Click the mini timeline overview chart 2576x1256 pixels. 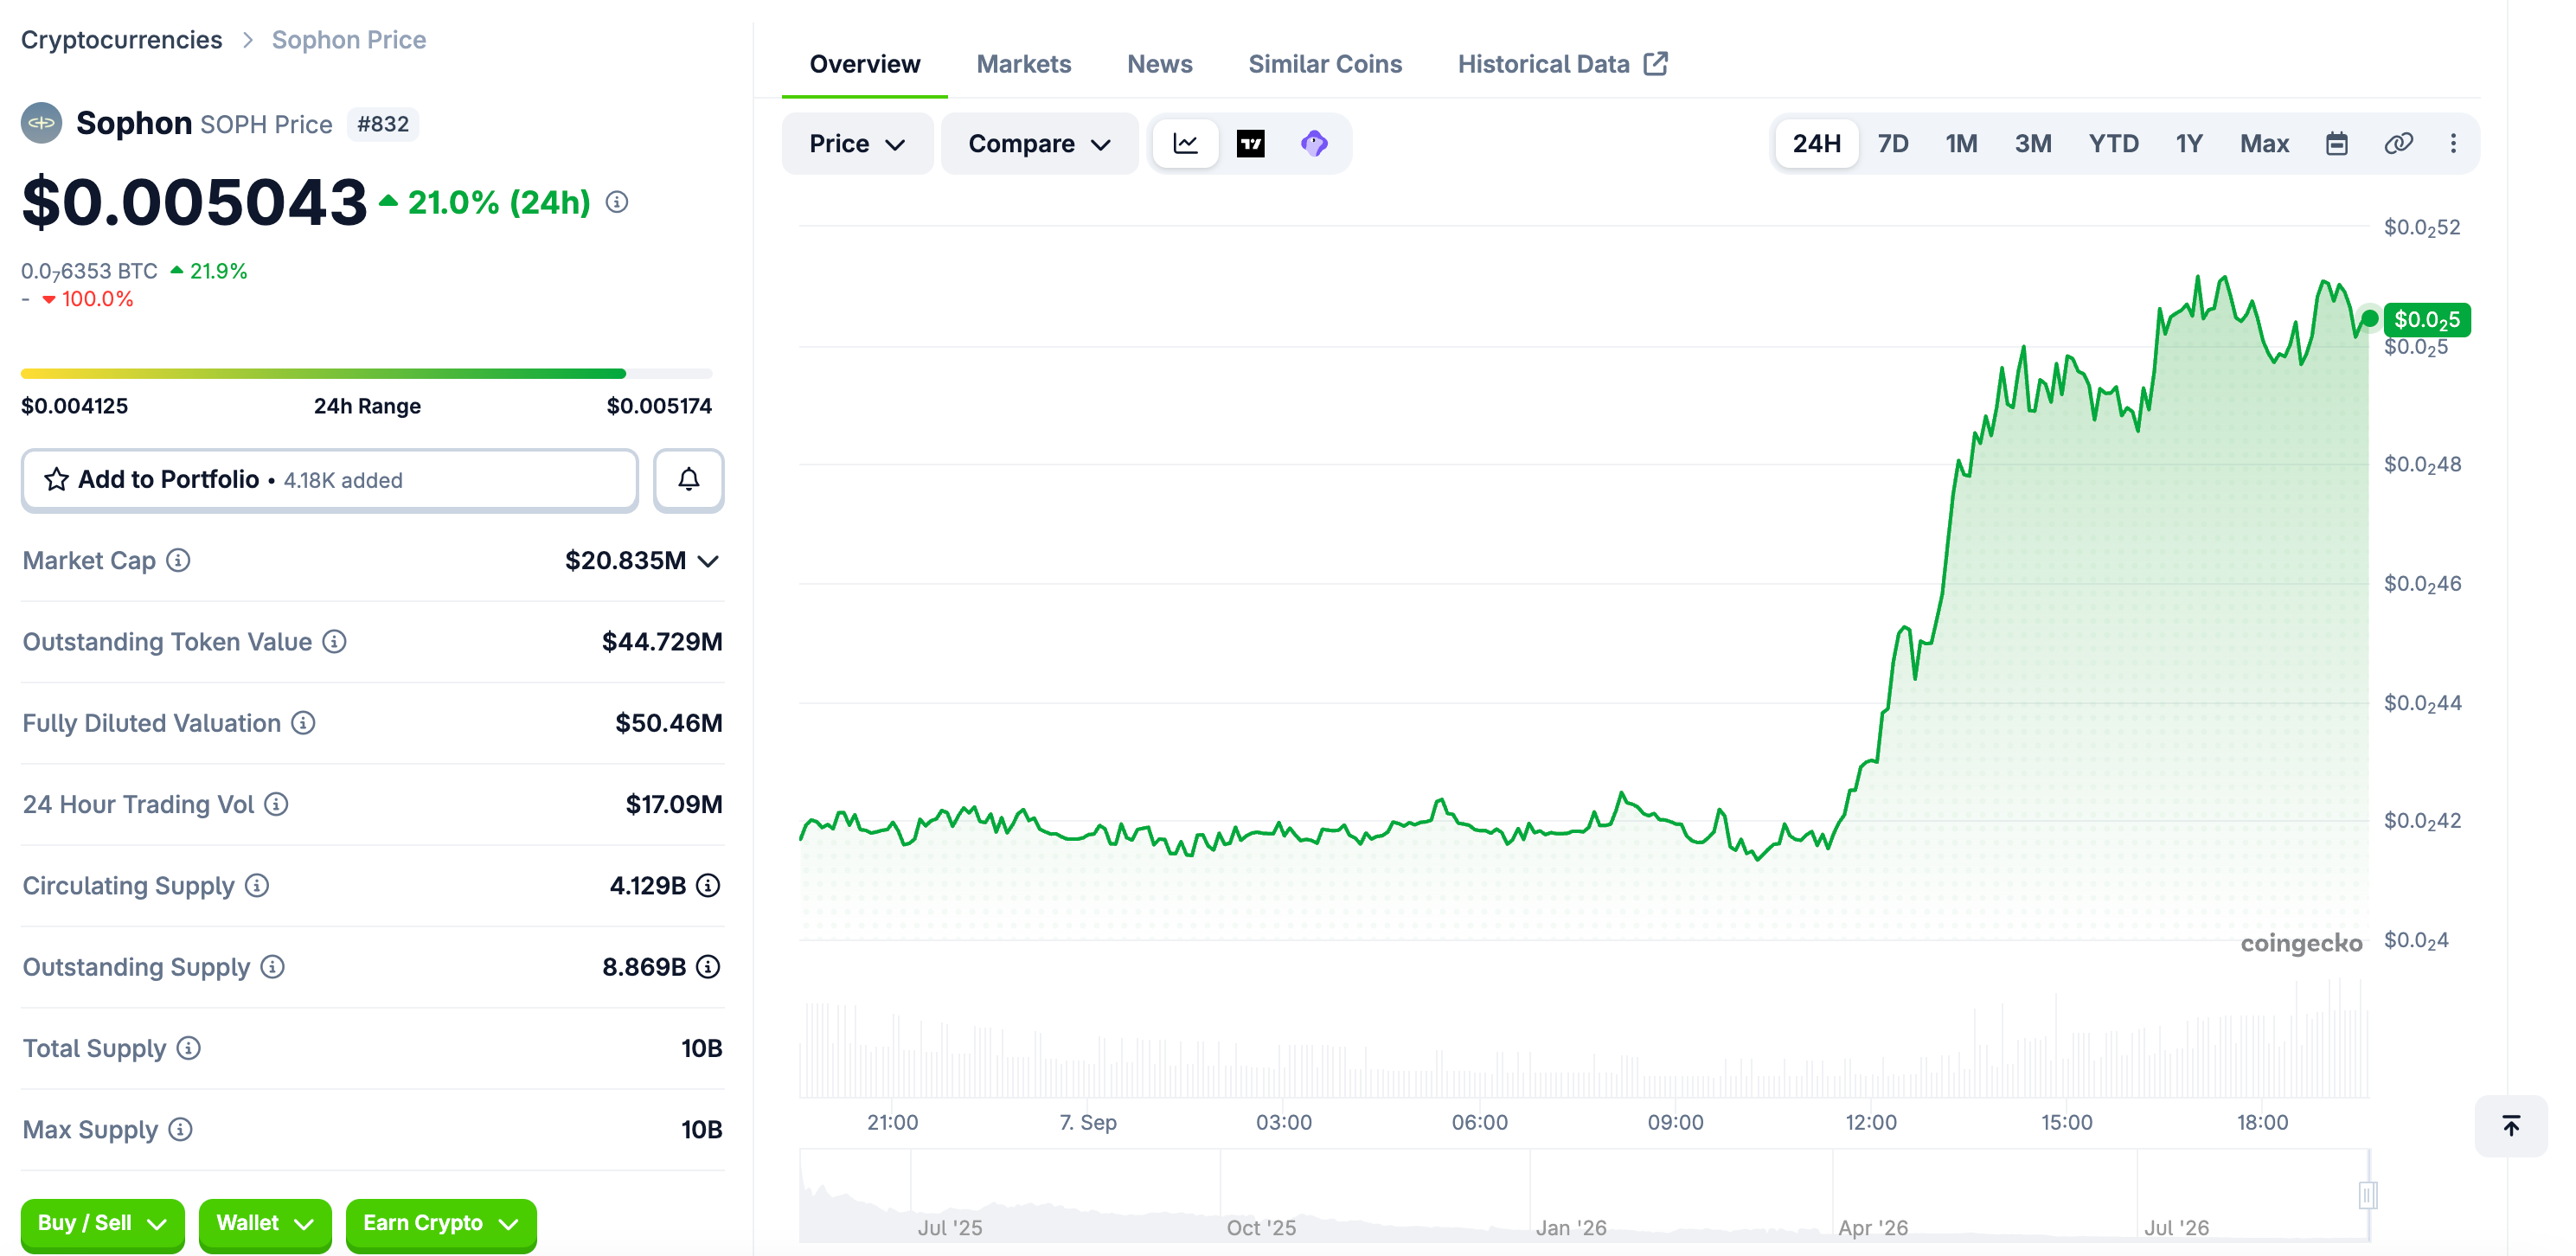pos(1583,1195)
